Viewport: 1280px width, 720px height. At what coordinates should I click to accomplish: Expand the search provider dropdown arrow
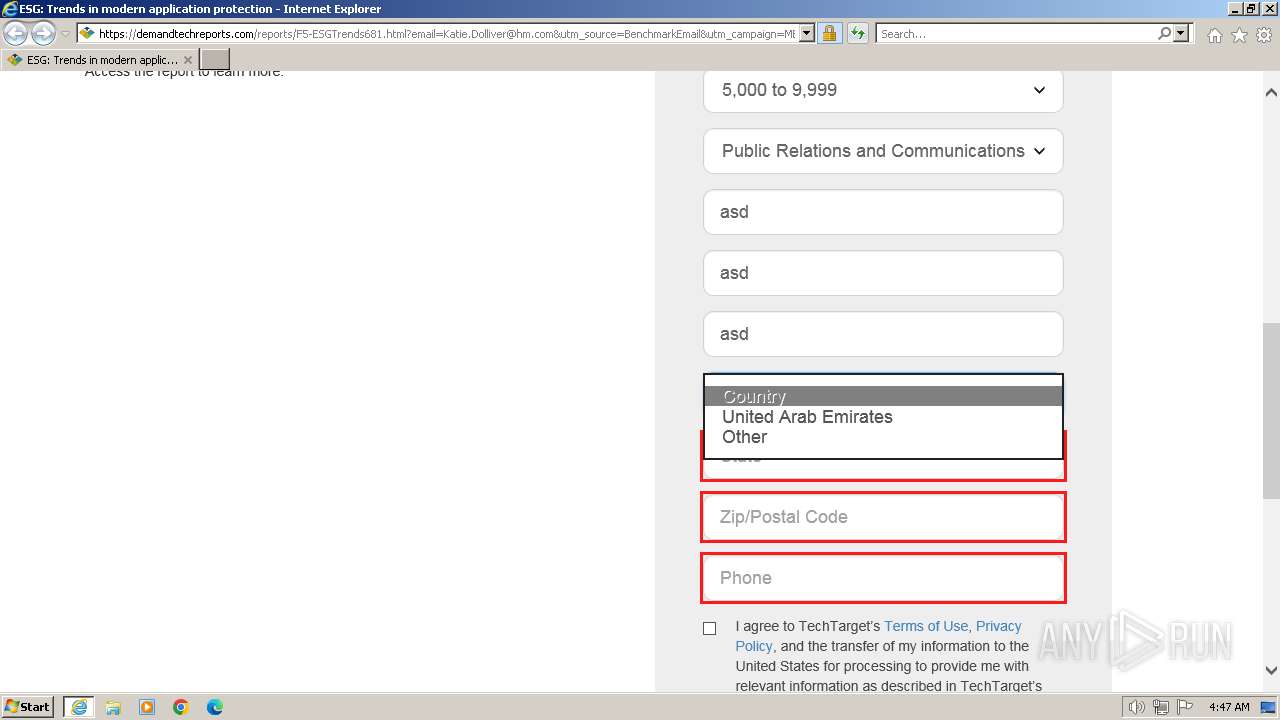[1181, 33]
